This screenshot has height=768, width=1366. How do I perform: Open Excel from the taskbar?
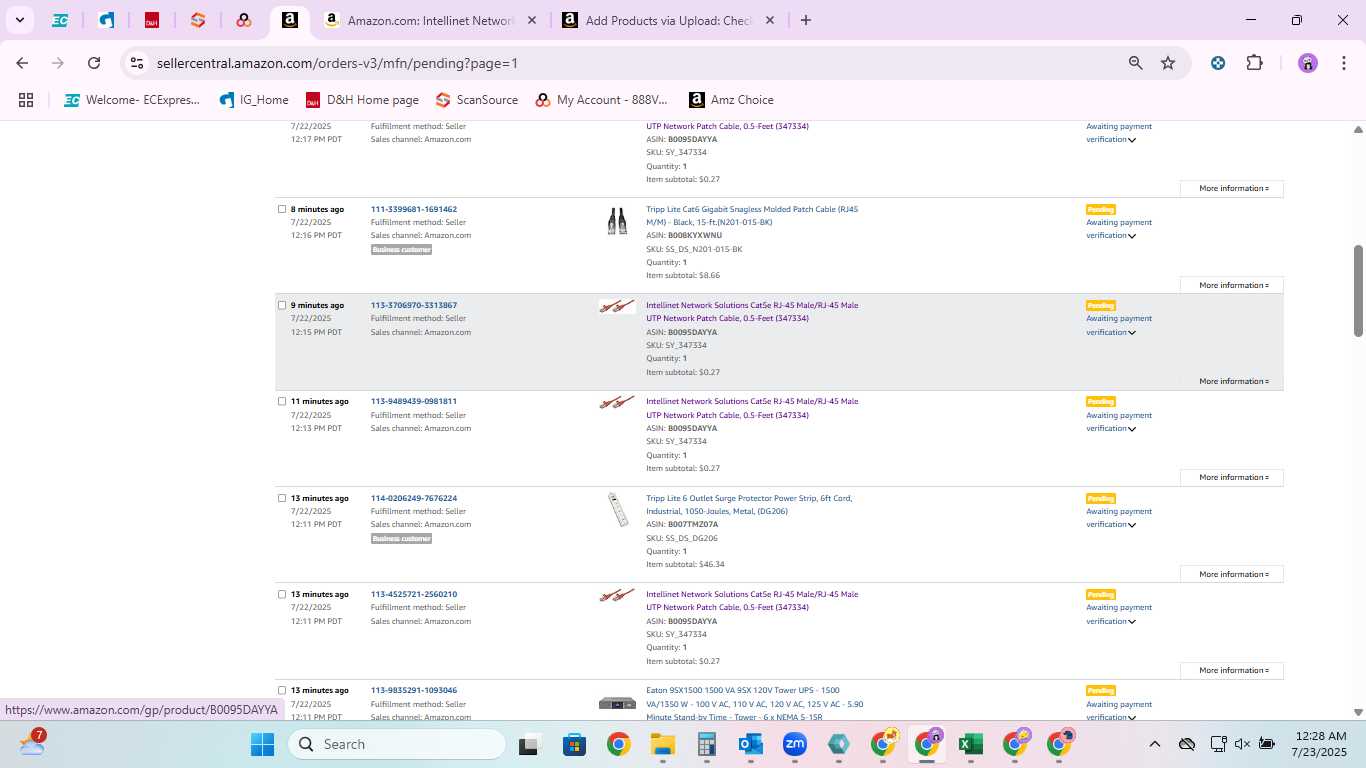[970, 744]
